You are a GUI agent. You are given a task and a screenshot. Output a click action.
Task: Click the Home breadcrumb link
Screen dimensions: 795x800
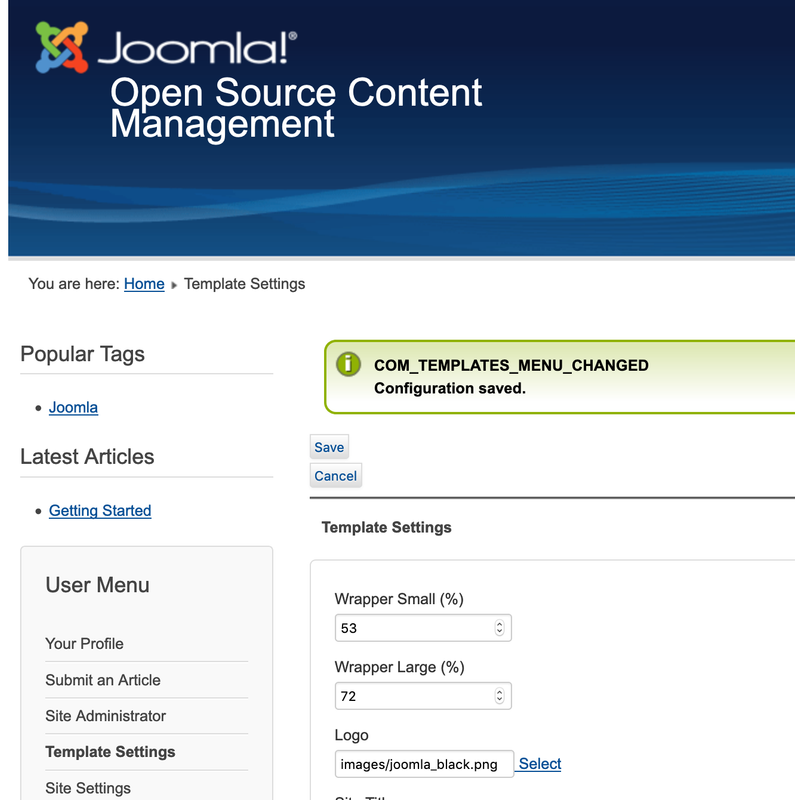pos(144,284)
